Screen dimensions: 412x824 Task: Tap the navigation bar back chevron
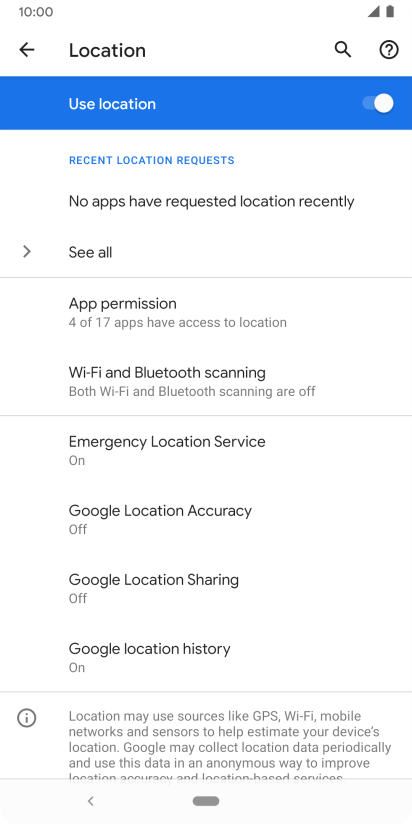coord(90,801)
